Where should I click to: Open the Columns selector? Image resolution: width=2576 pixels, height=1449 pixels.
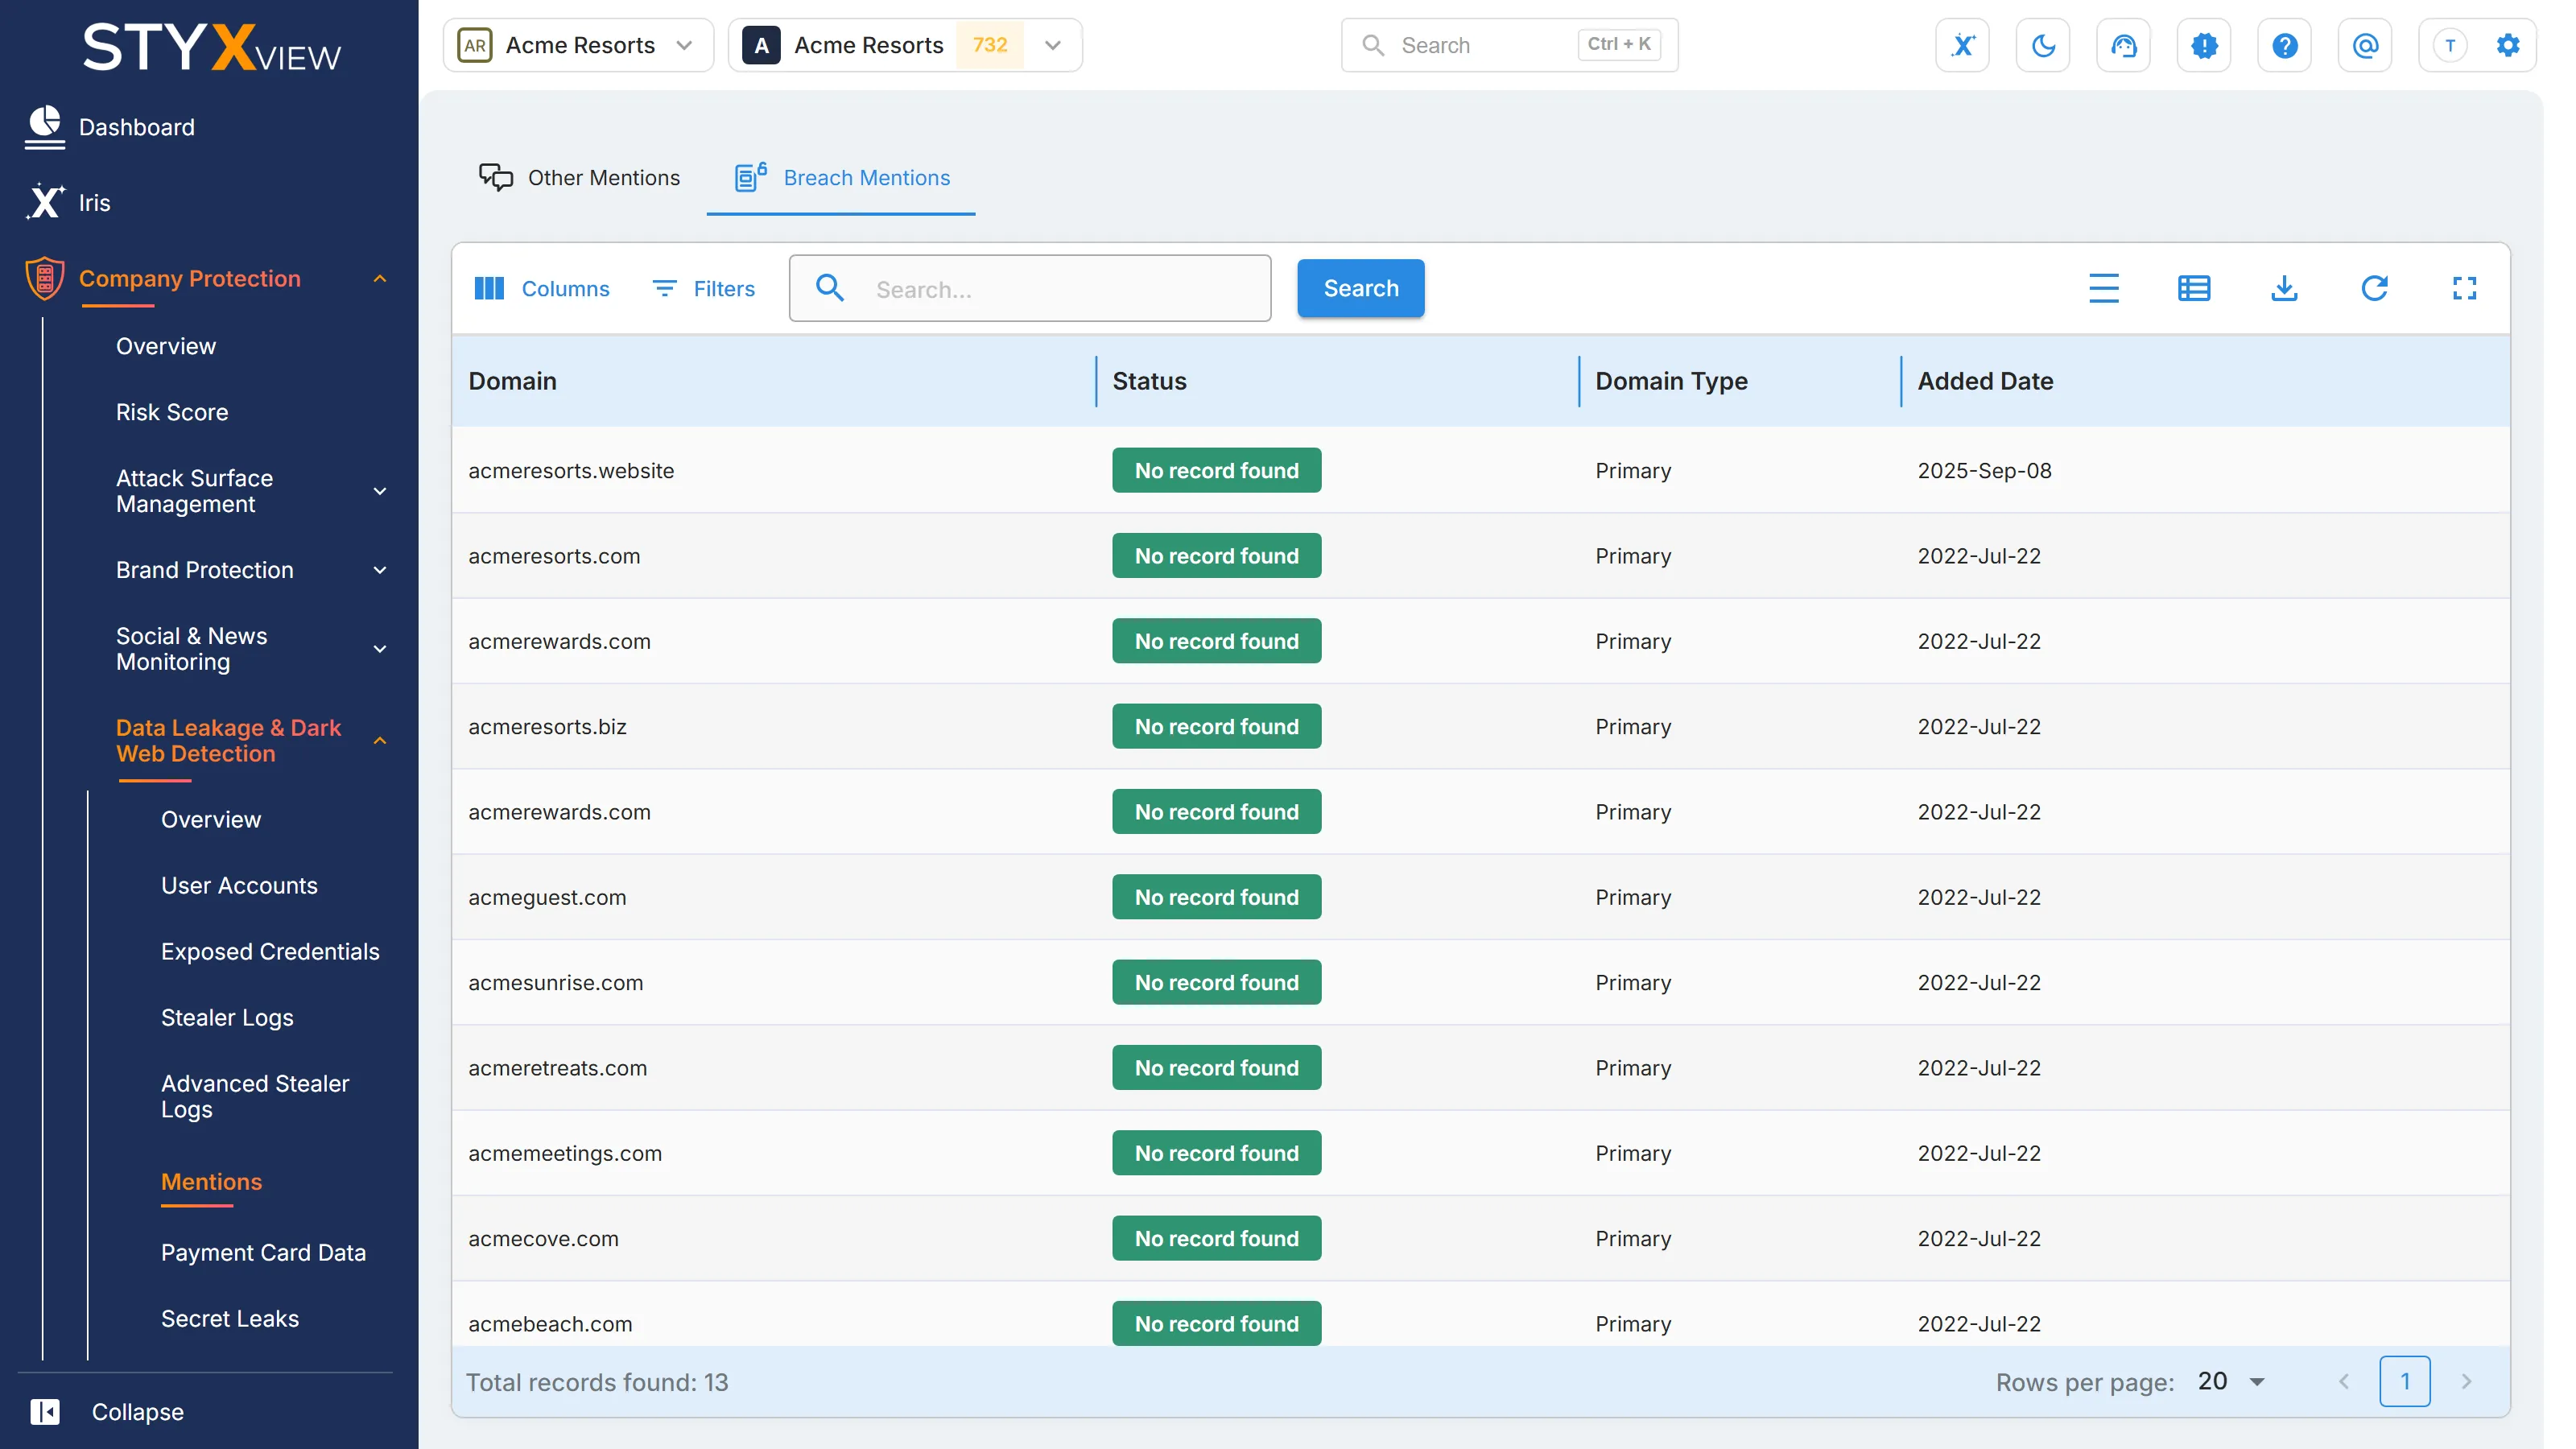541,288
